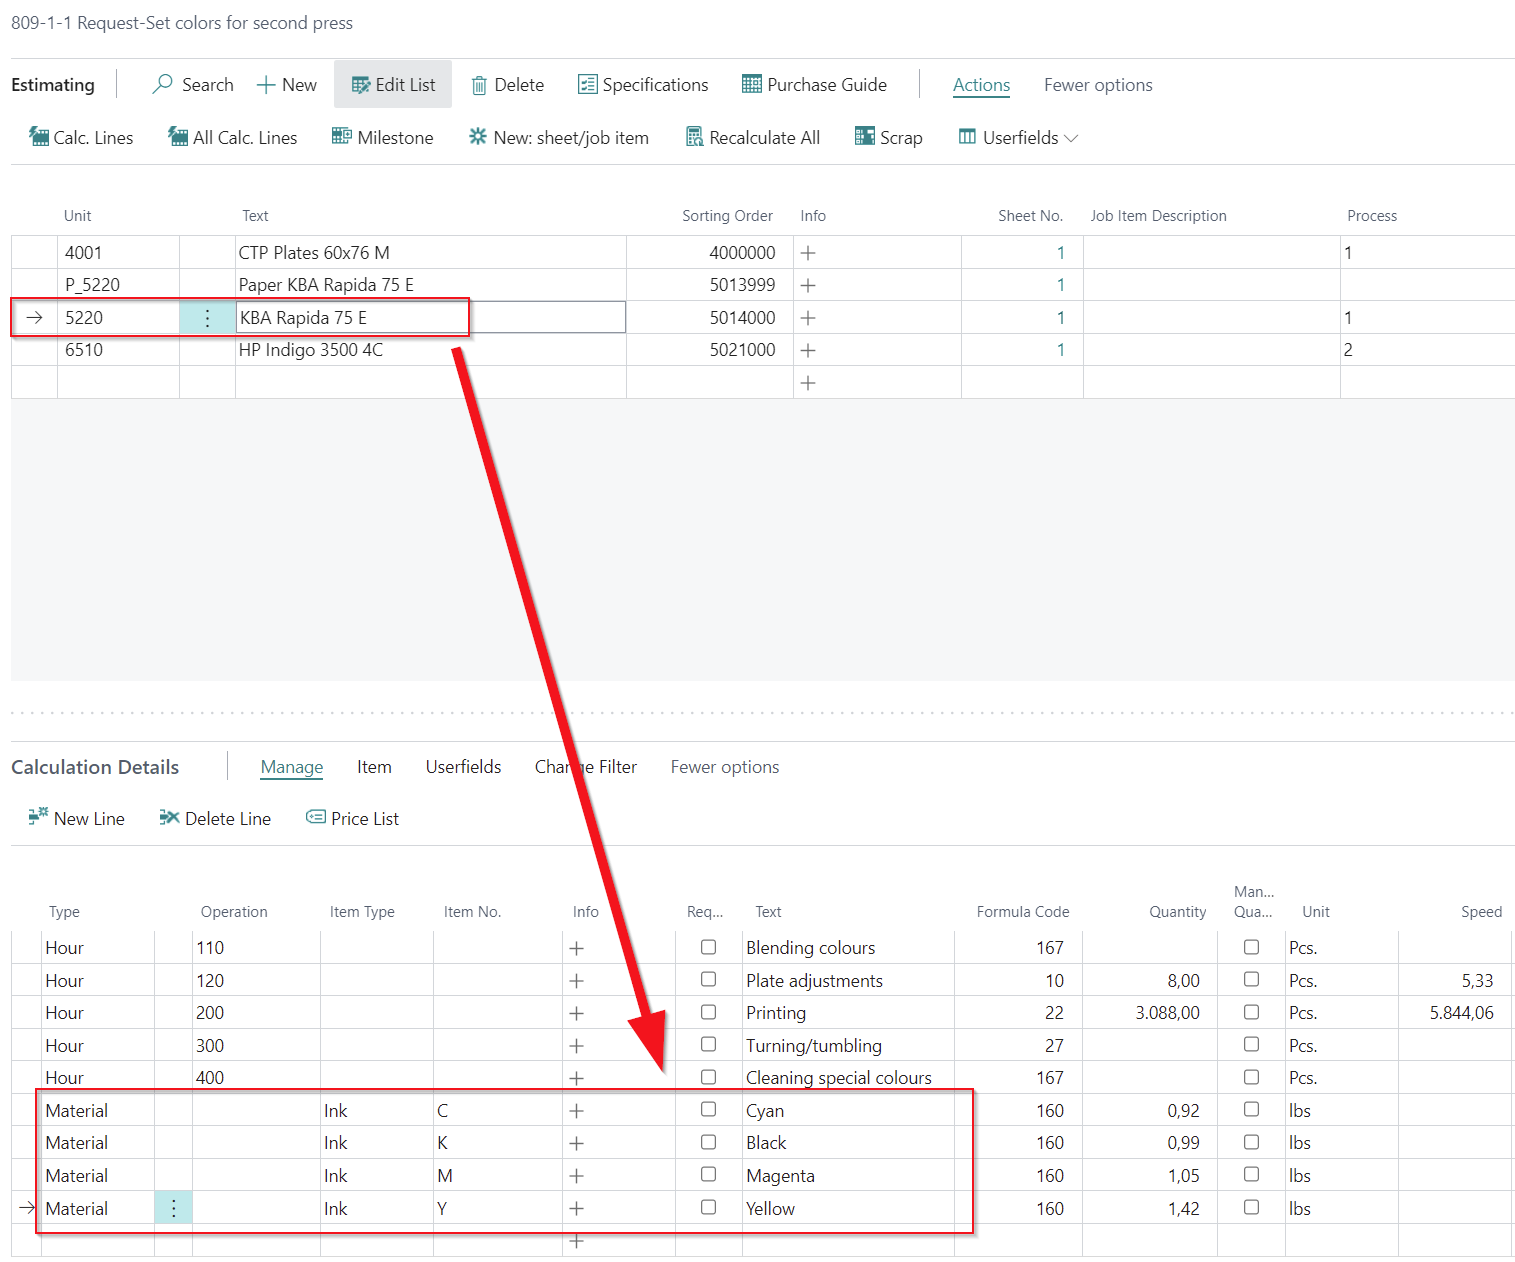Click the New plus icon

point(266,85)
